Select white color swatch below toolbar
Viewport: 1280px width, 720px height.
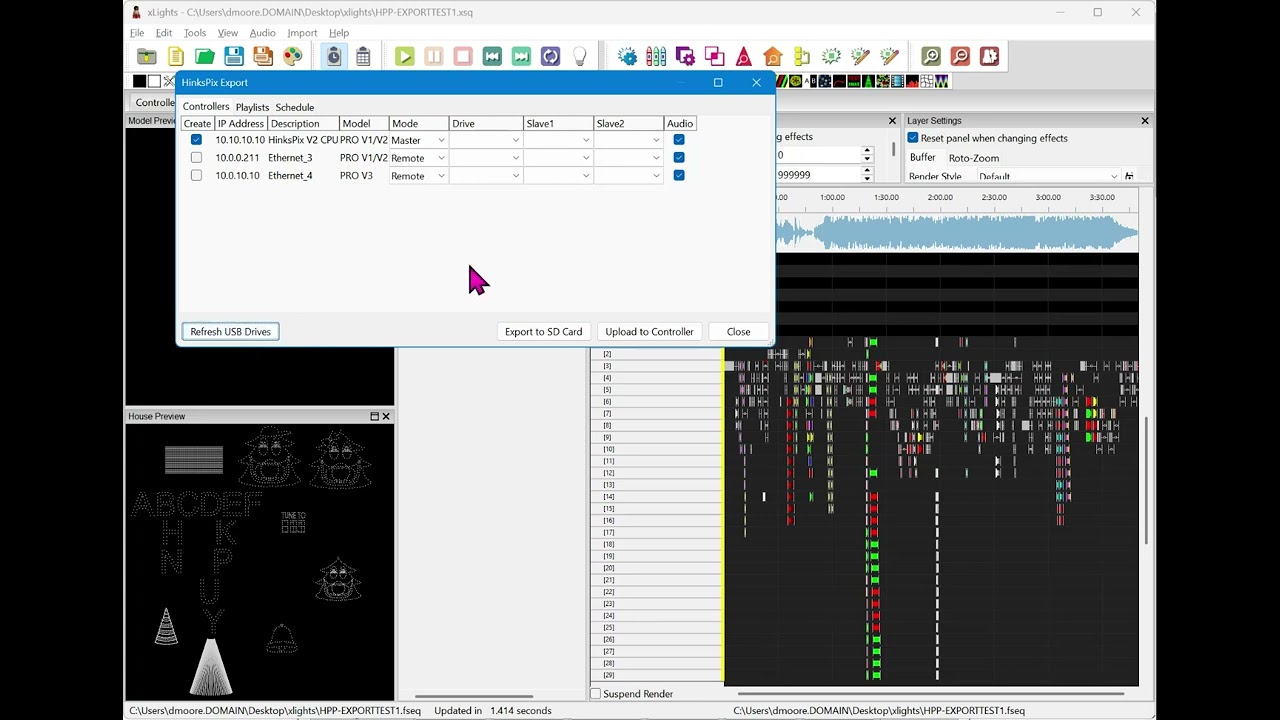tap(154, 81)
